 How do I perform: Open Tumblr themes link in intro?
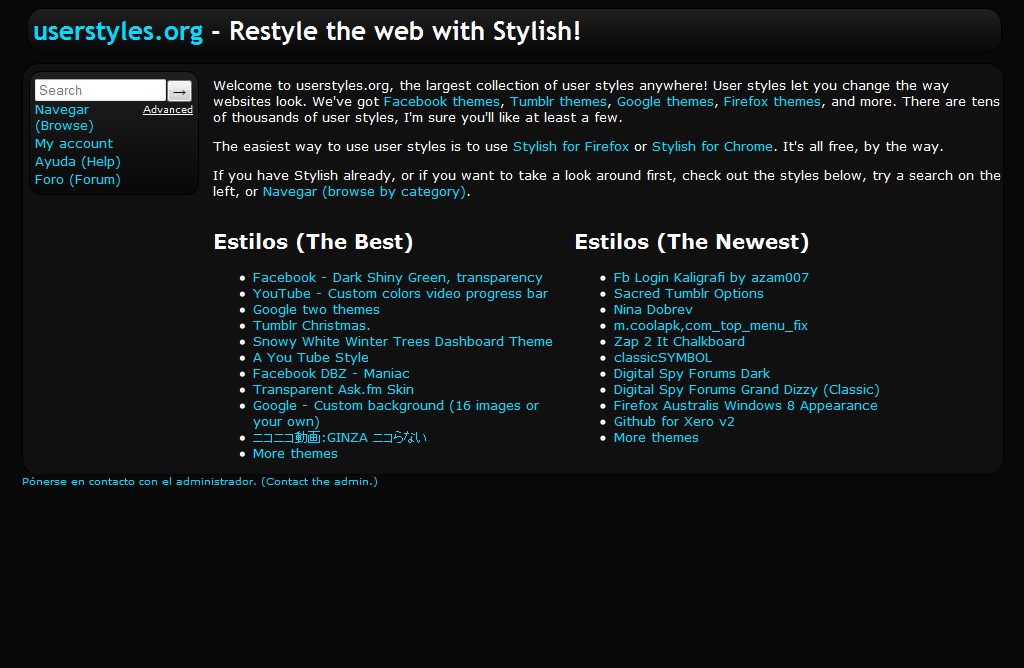tap(558, 102)
